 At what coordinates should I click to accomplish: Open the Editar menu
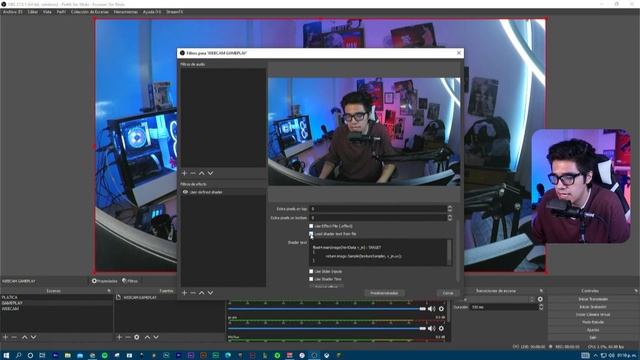point(33,12)
